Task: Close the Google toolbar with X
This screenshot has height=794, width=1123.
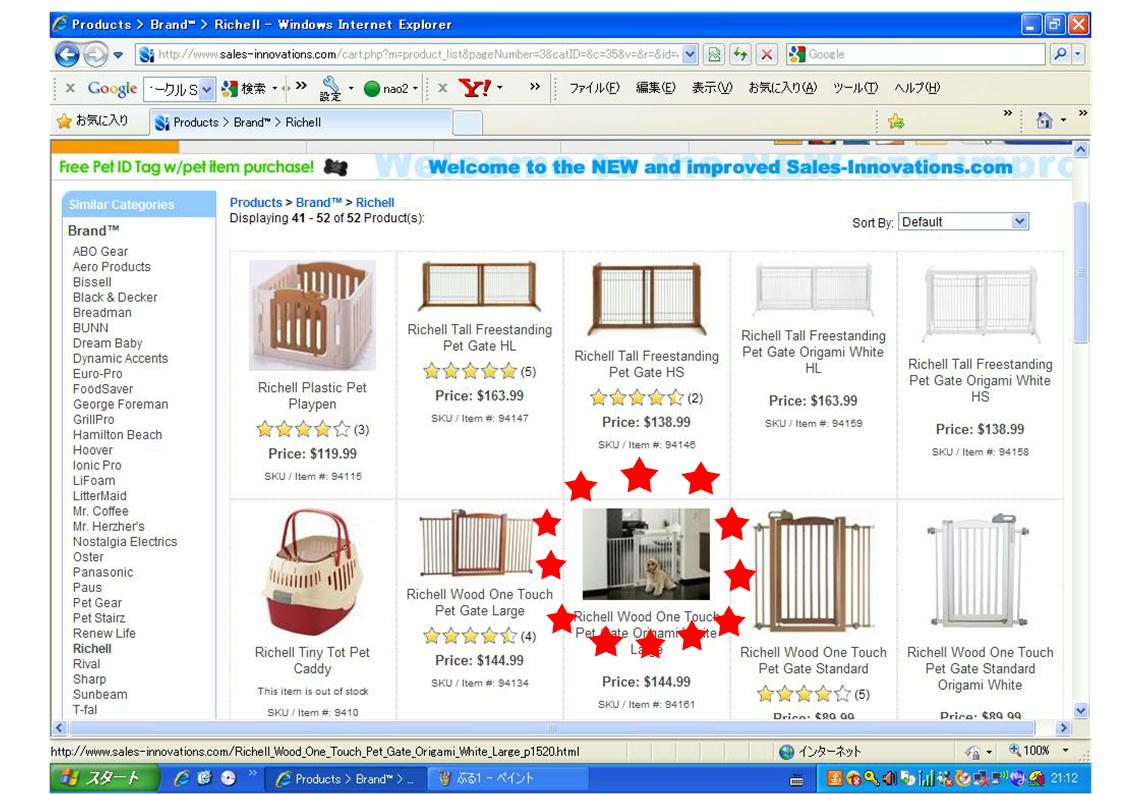Action: click(70, 88)
